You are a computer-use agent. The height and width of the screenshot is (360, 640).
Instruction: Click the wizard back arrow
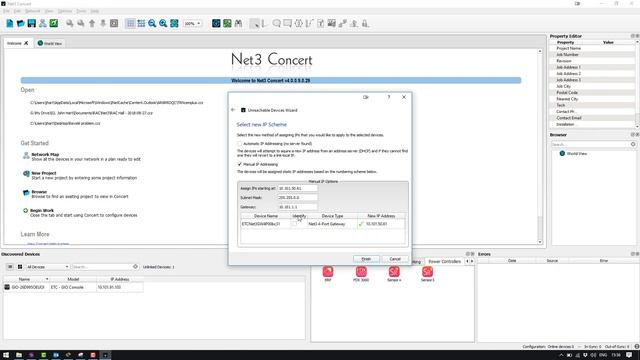(233, 110)
